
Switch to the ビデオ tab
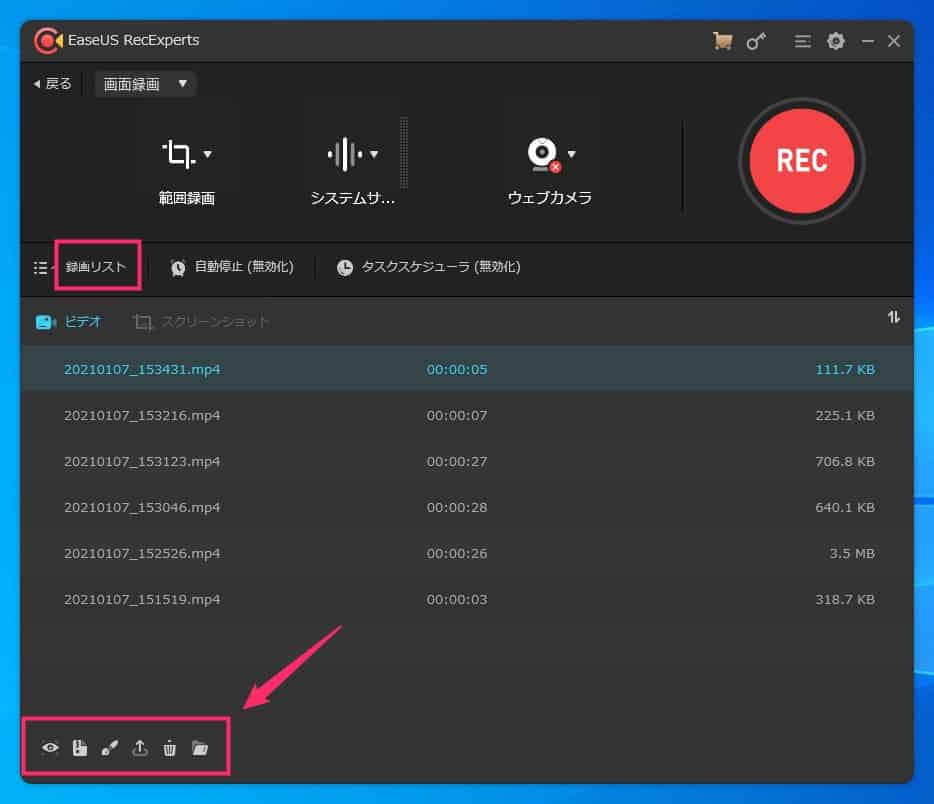point(69,322)
